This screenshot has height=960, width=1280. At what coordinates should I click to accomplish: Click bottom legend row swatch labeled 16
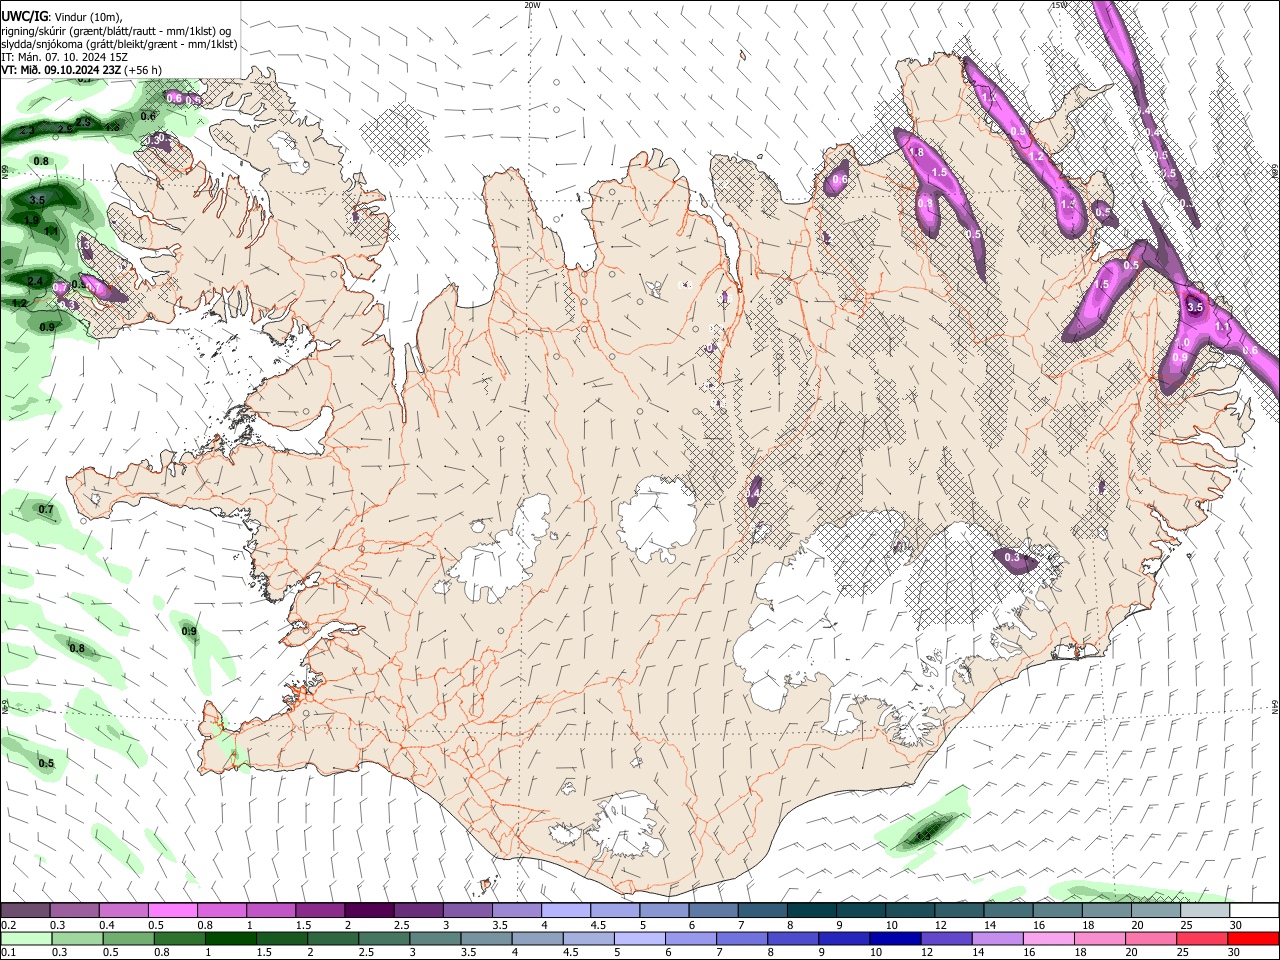coord(1049,939)
